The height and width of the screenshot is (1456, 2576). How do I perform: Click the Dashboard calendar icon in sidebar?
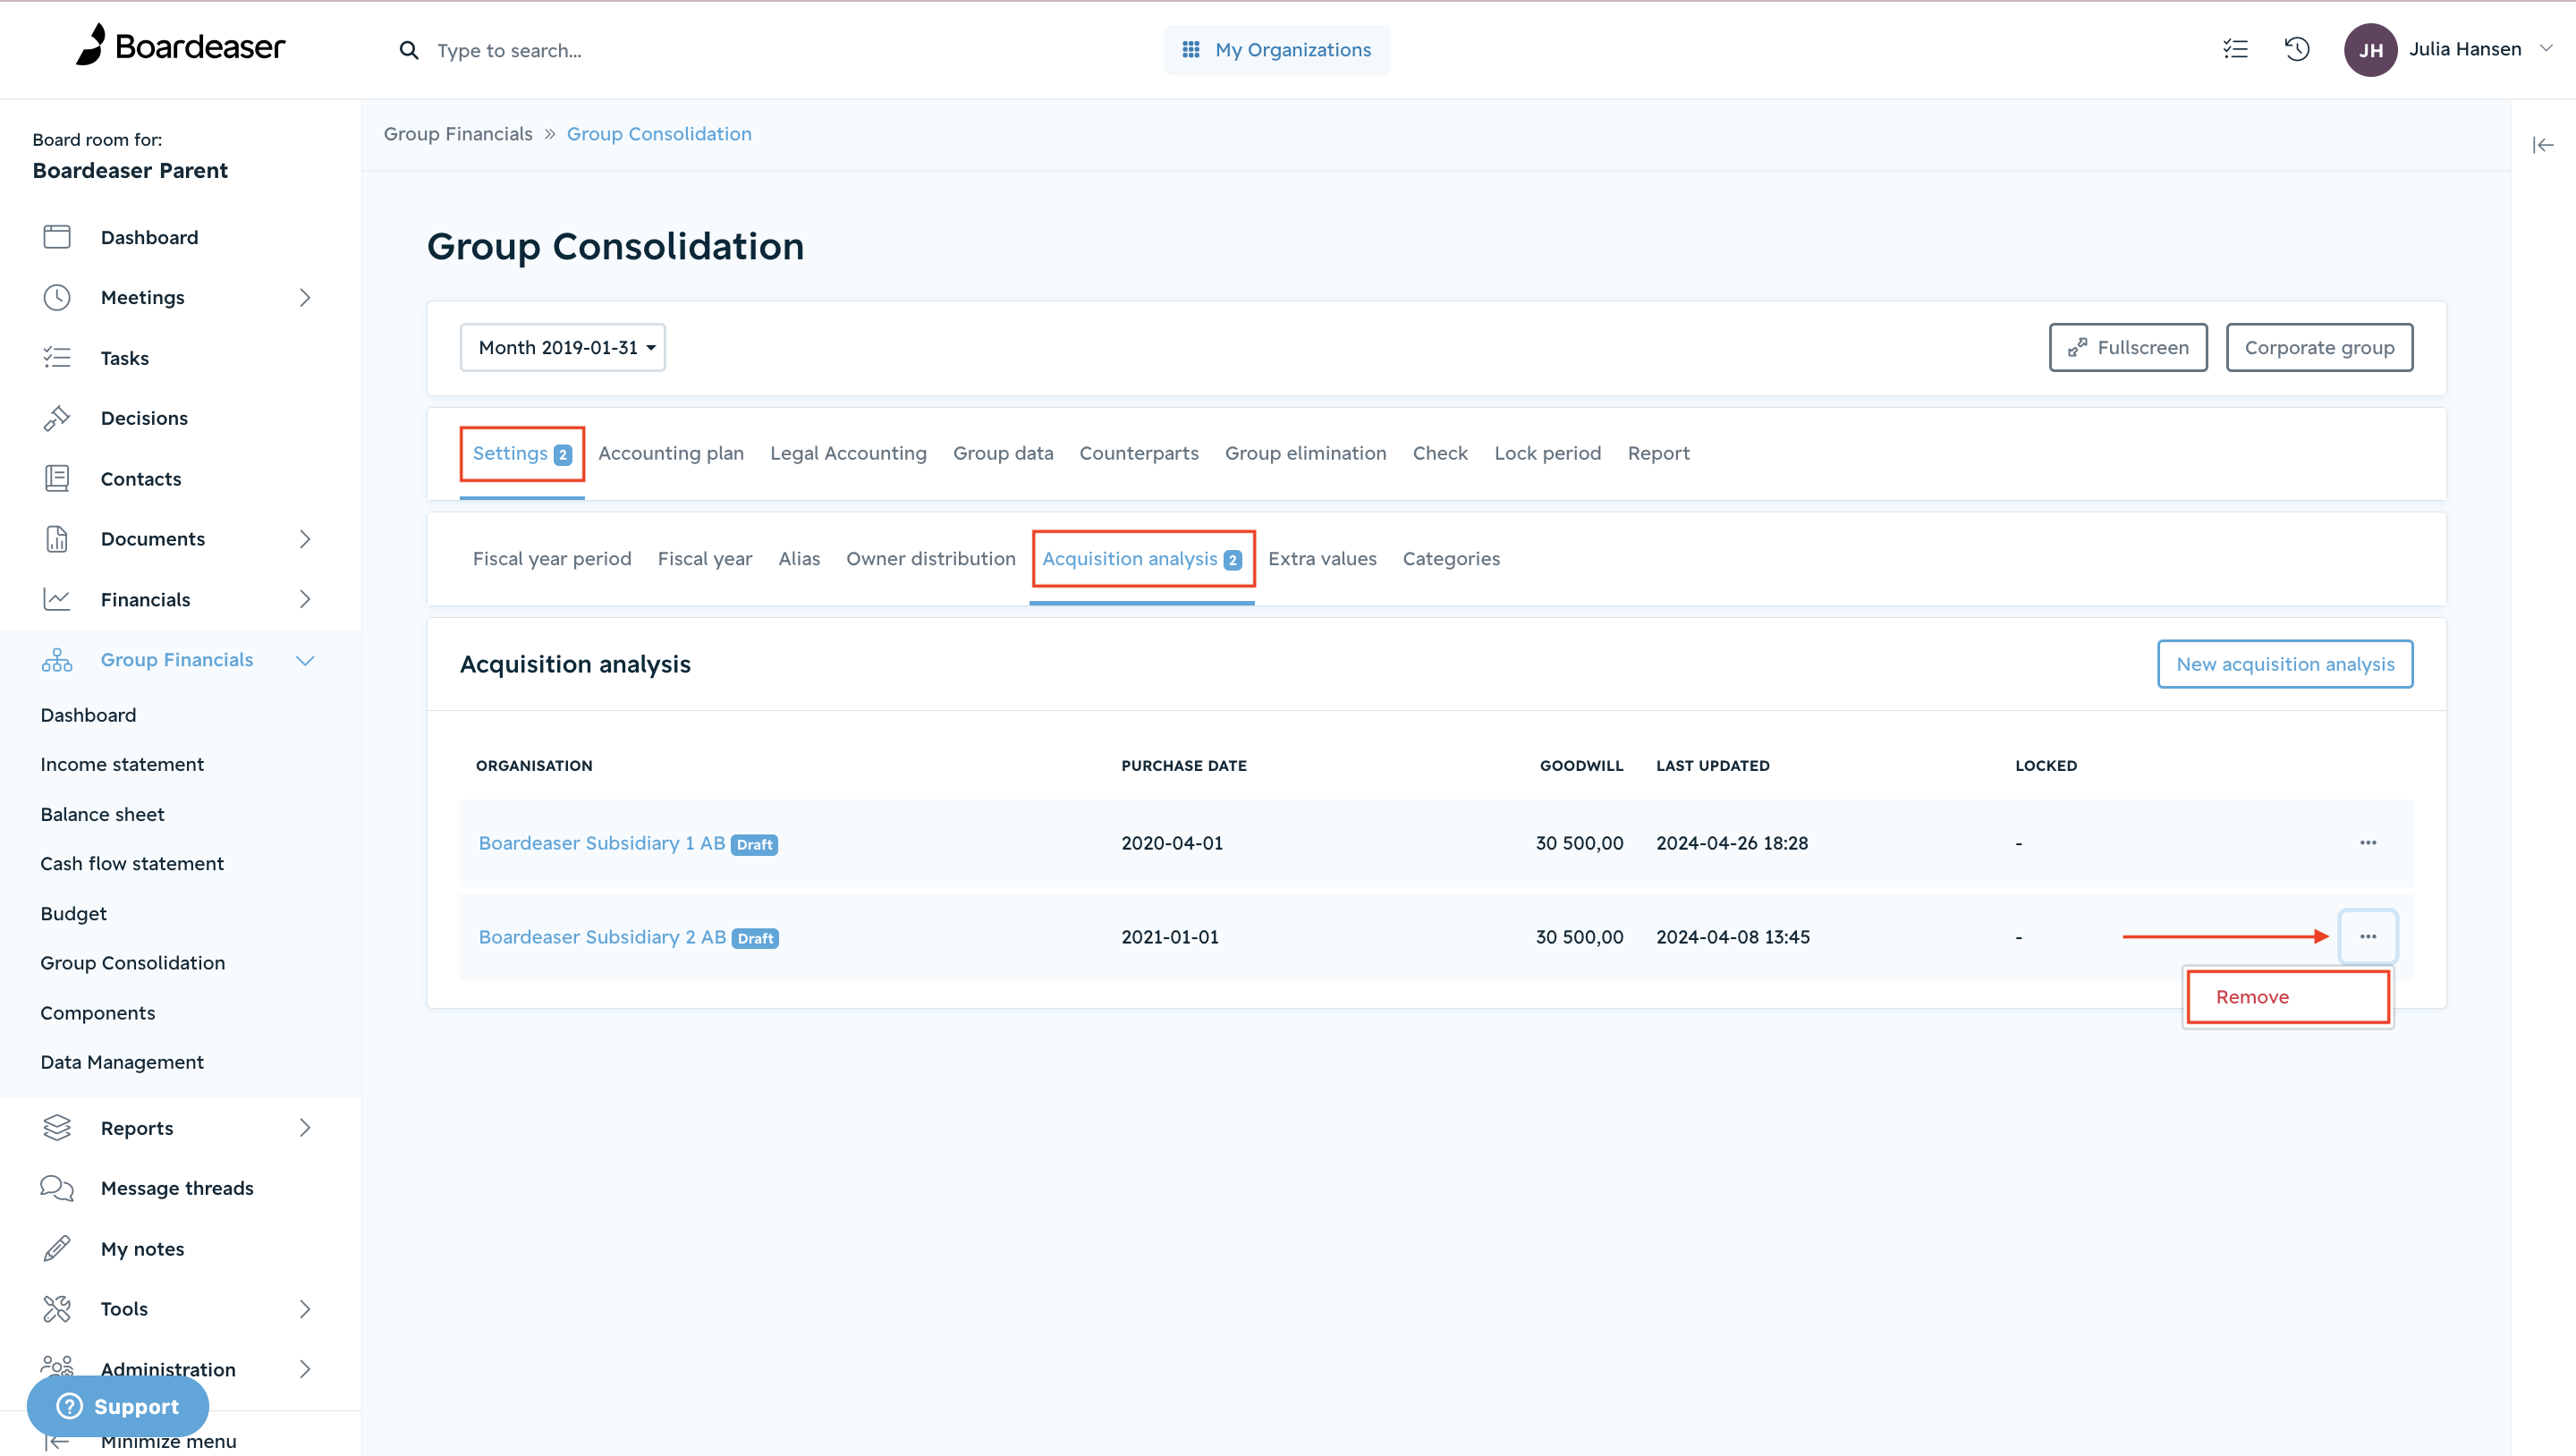point(57,237)
